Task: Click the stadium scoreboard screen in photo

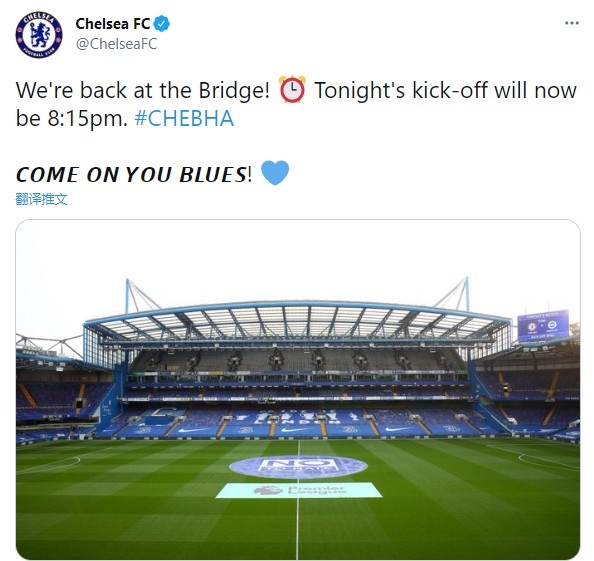Action: pos(543,326)
